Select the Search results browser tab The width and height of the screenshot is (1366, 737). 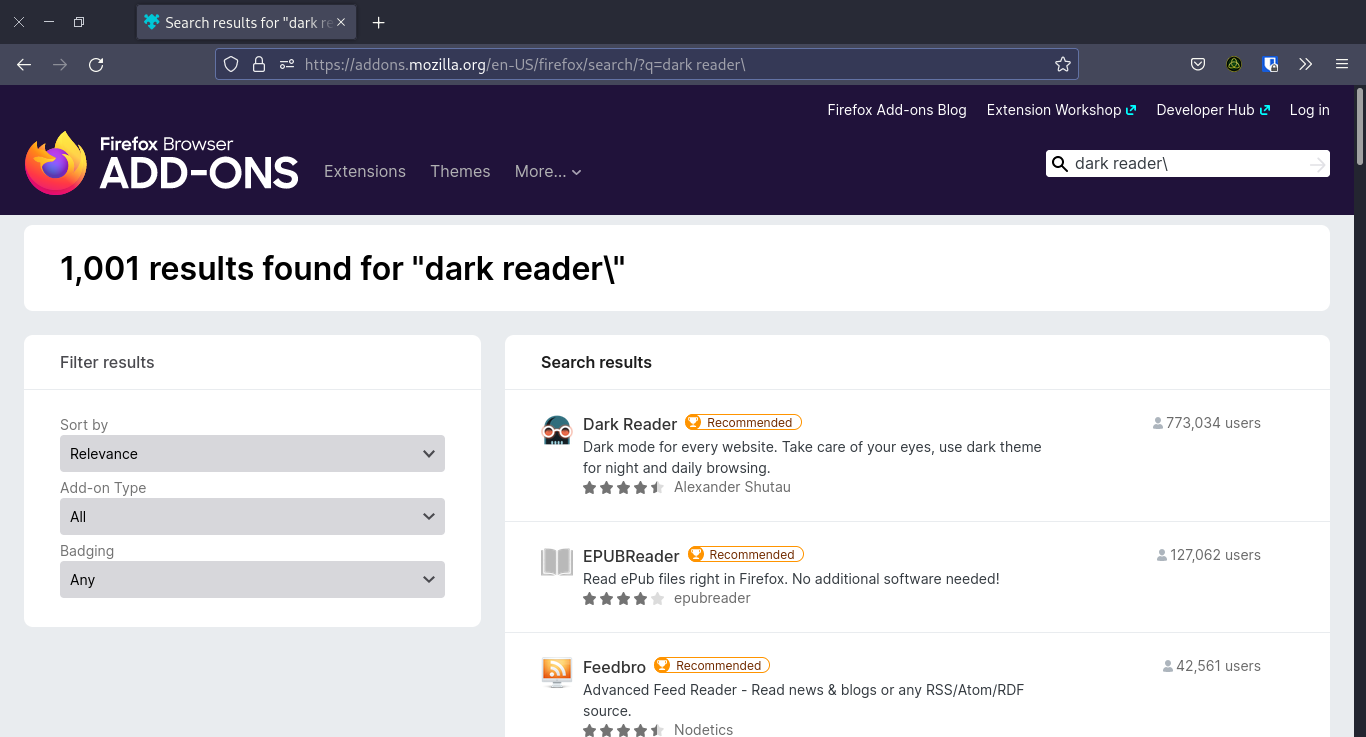point(247,22)
